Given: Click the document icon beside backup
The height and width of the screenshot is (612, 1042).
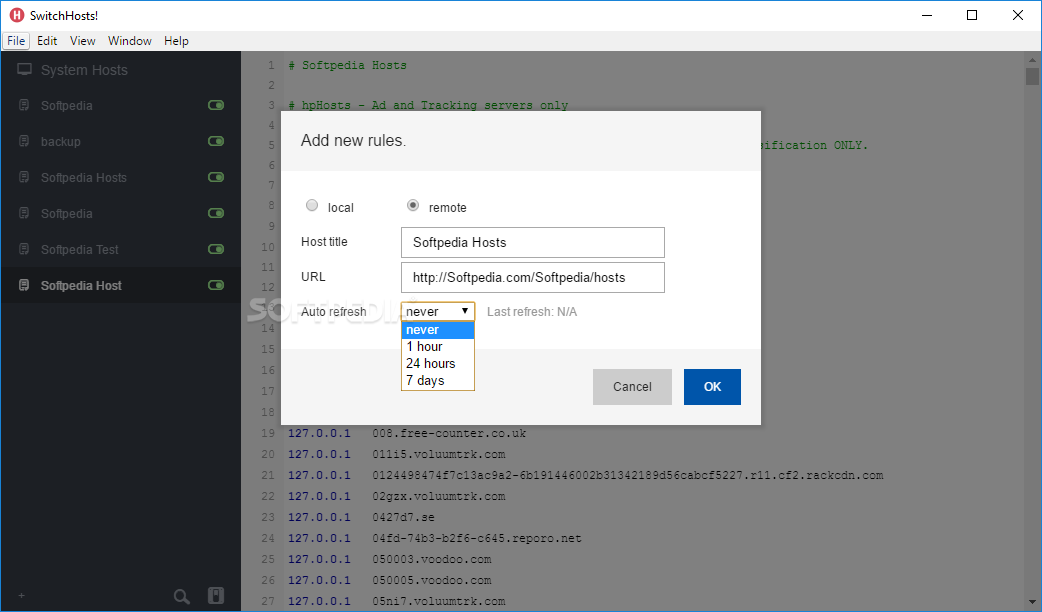Looking at the screenshot, I should point(24,141).
